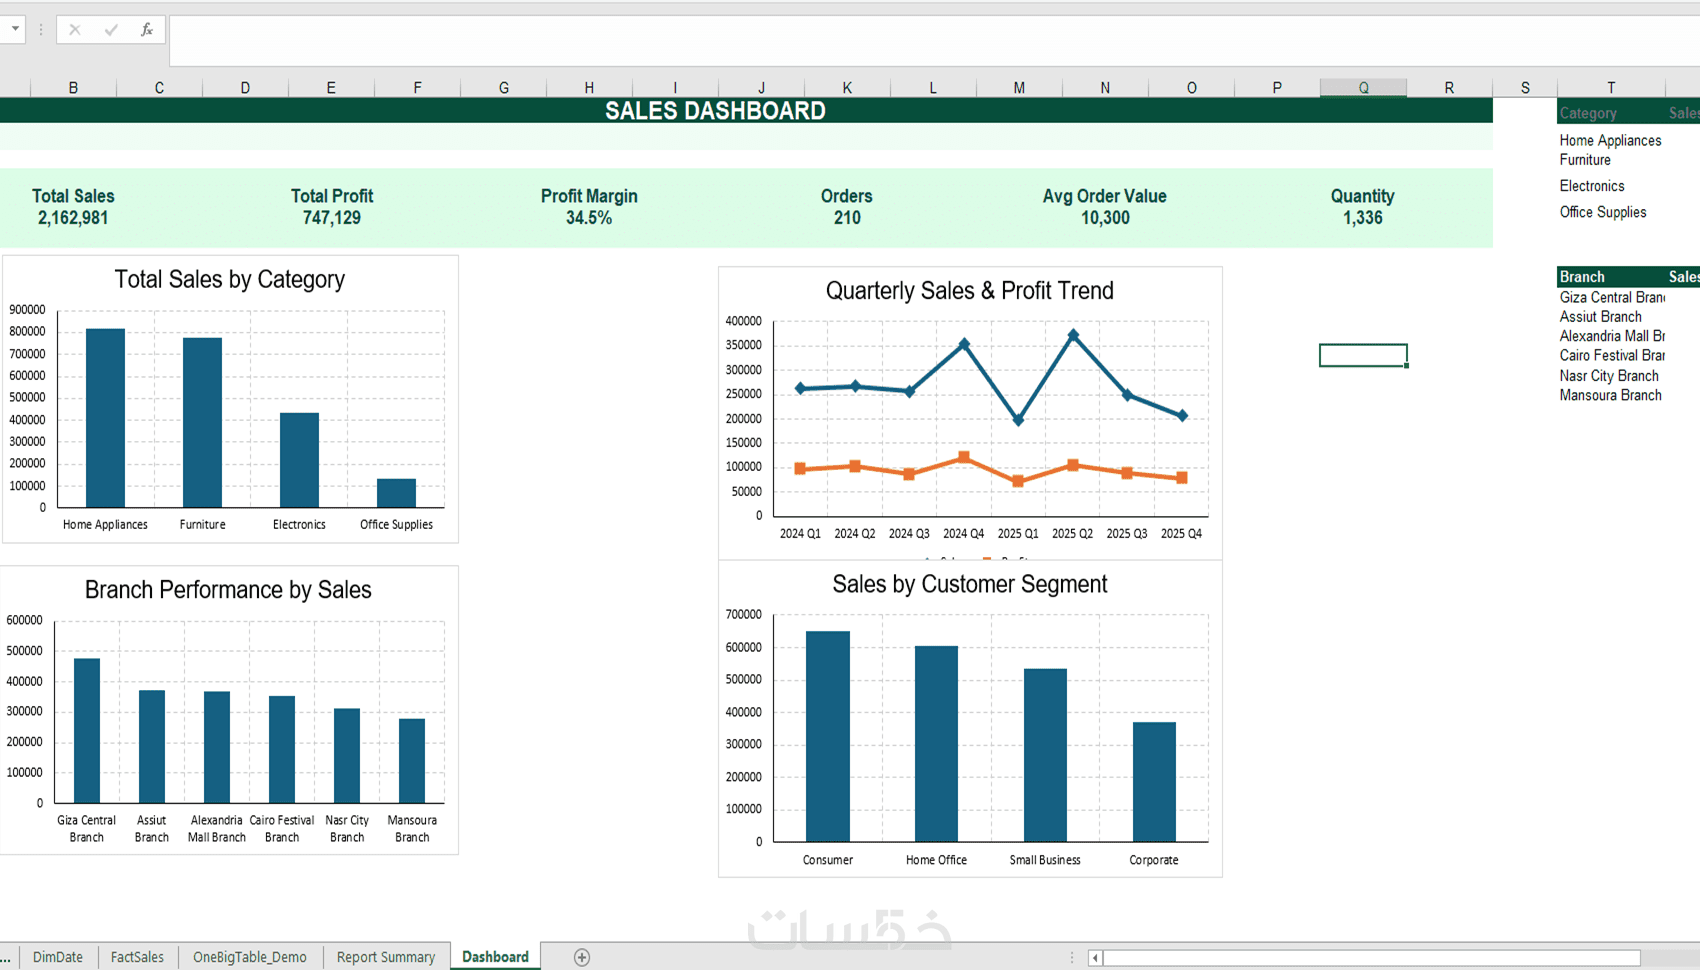Click the formula bar cancel X icon
This screenshot has width=1700, height=970.
[x=75, y=30]
